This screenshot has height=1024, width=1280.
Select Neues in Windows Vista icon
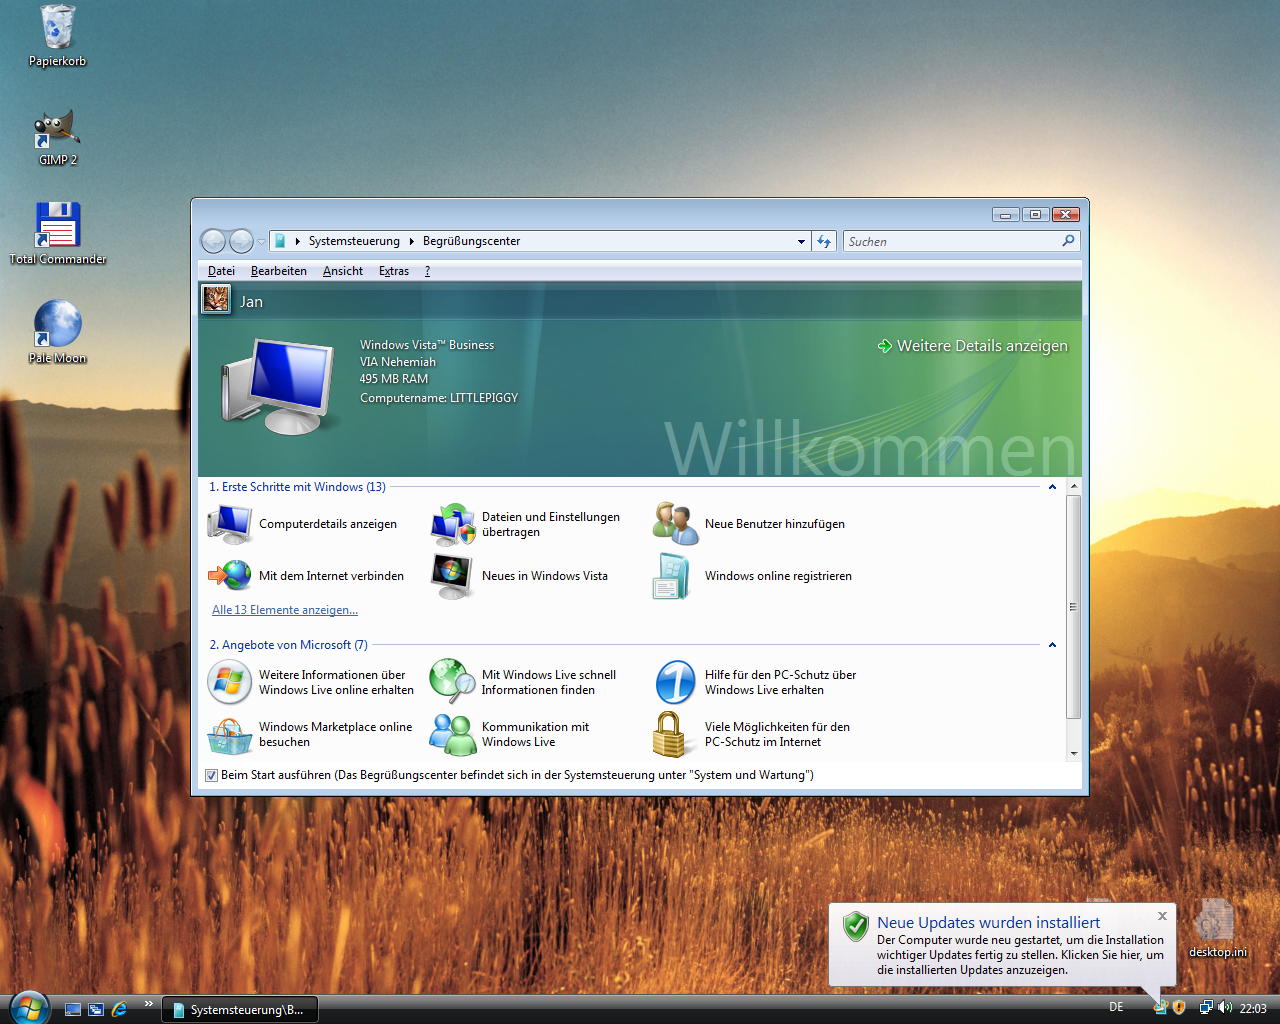453,576
